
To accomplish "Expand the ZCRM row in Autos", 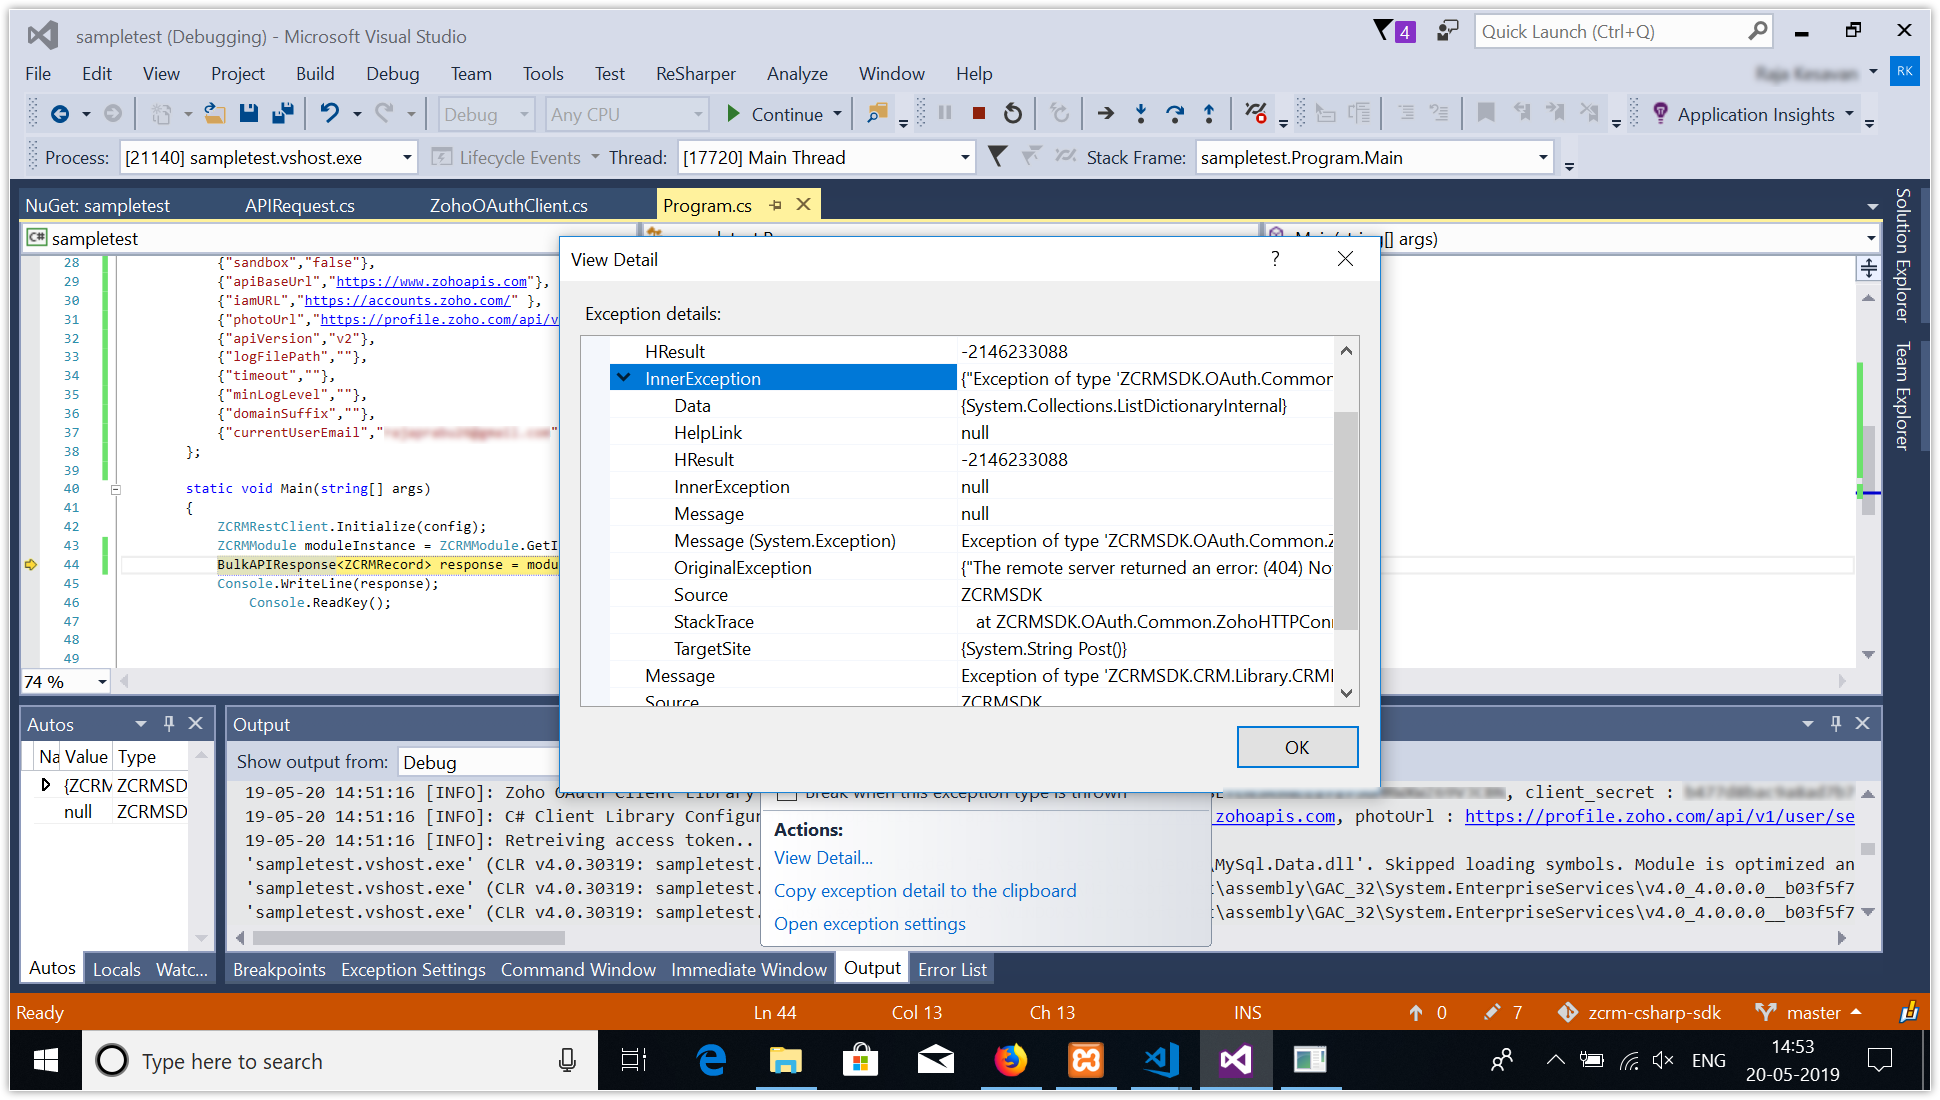I will click(45, 785).
